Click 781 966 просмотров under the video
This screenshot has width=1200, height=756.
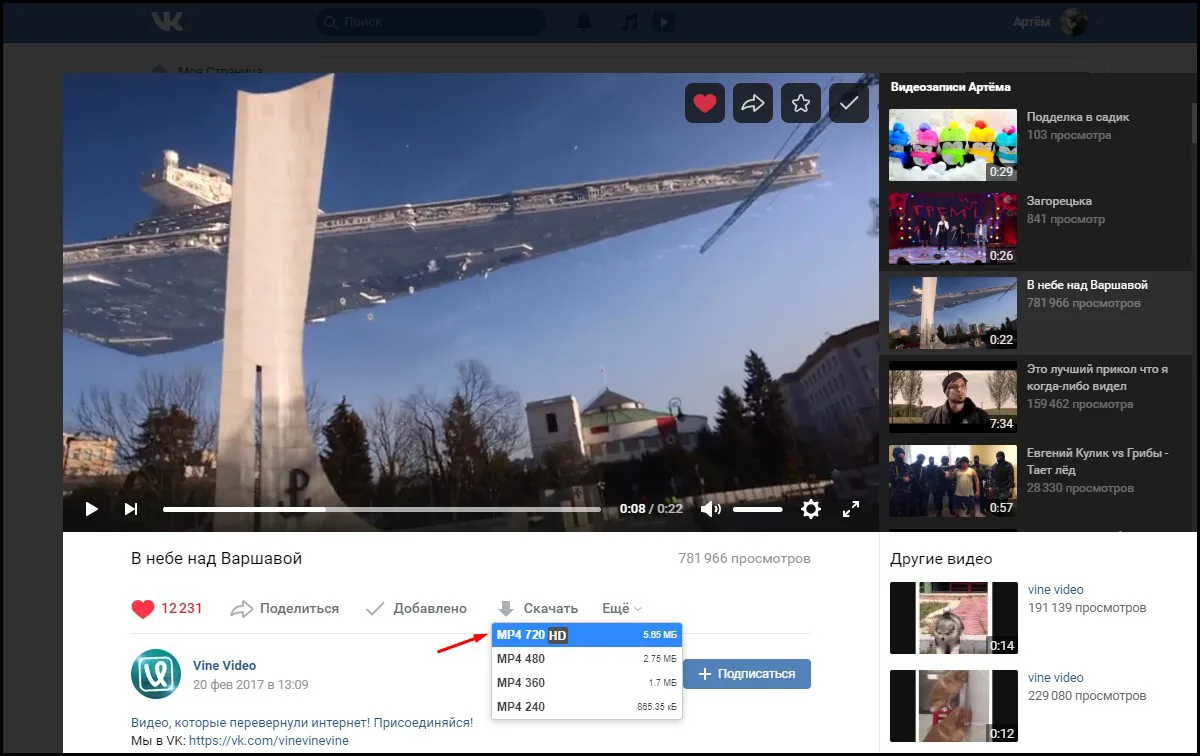[x=744, y=558]
